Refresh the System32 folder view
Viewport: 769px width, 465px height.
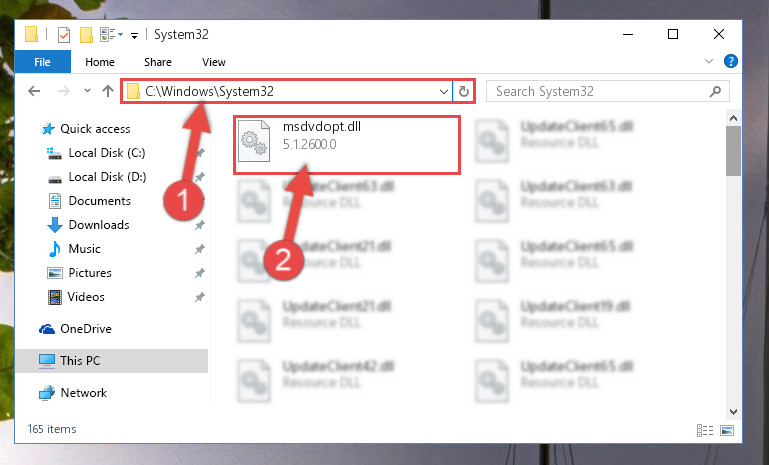(x=463, y=91)
